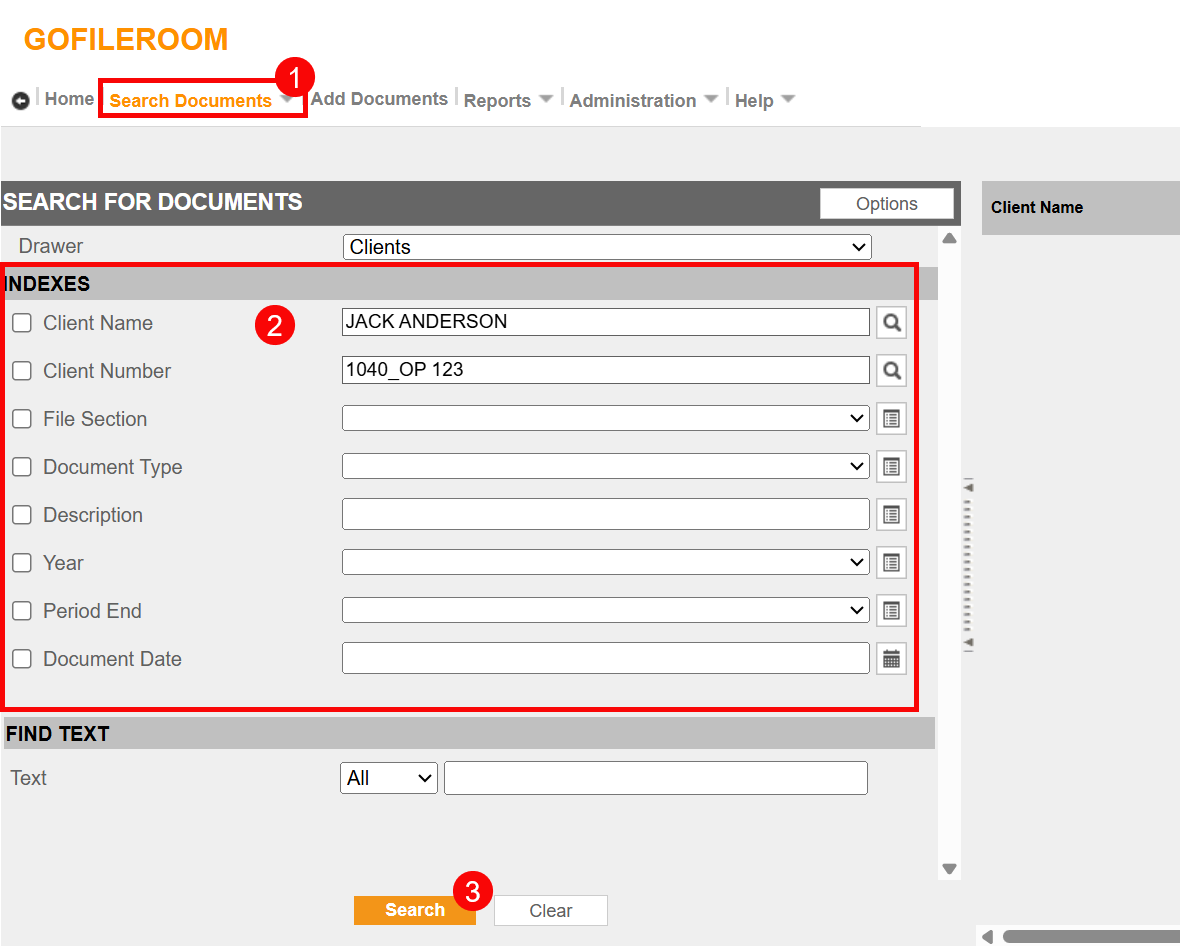Open the list icon beside Year

click(891, 563)
